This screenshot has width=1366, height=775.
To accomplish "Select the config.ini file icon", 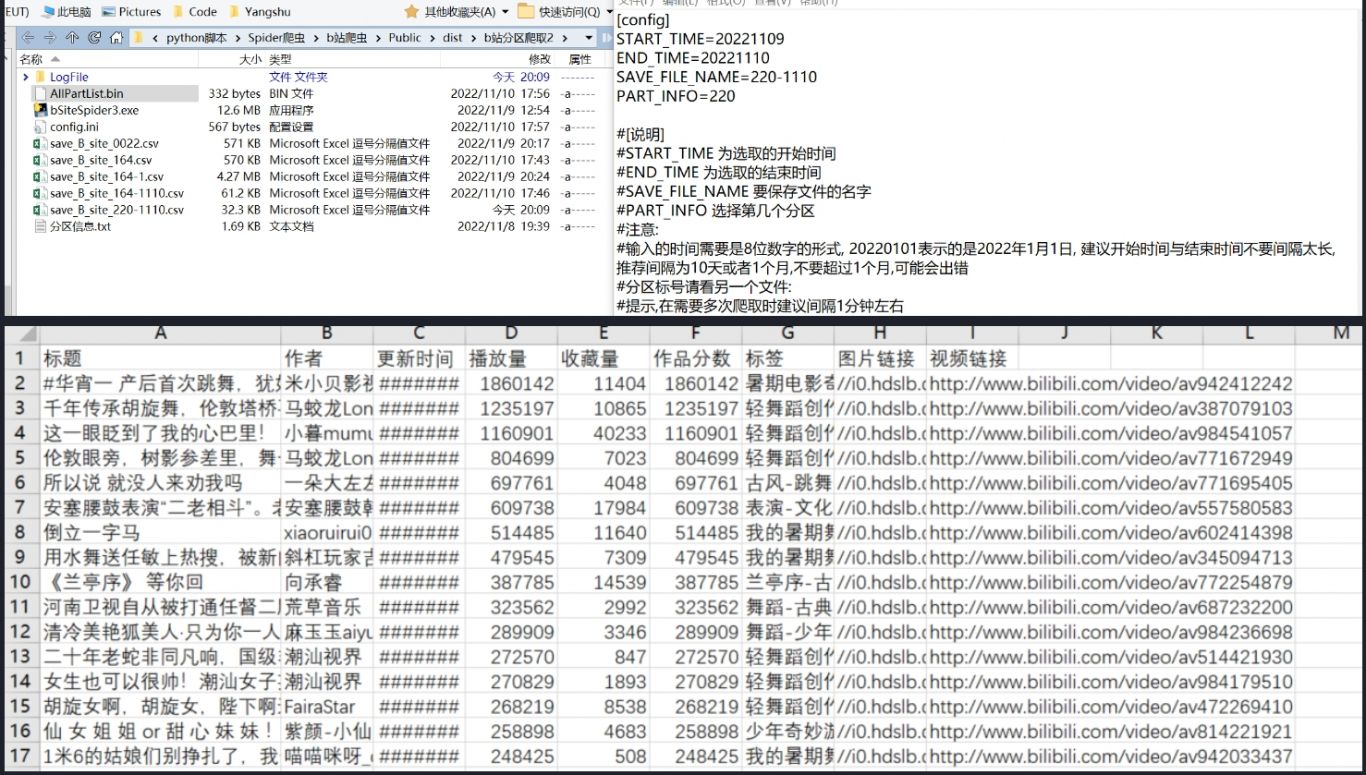I will coord(41,127).
